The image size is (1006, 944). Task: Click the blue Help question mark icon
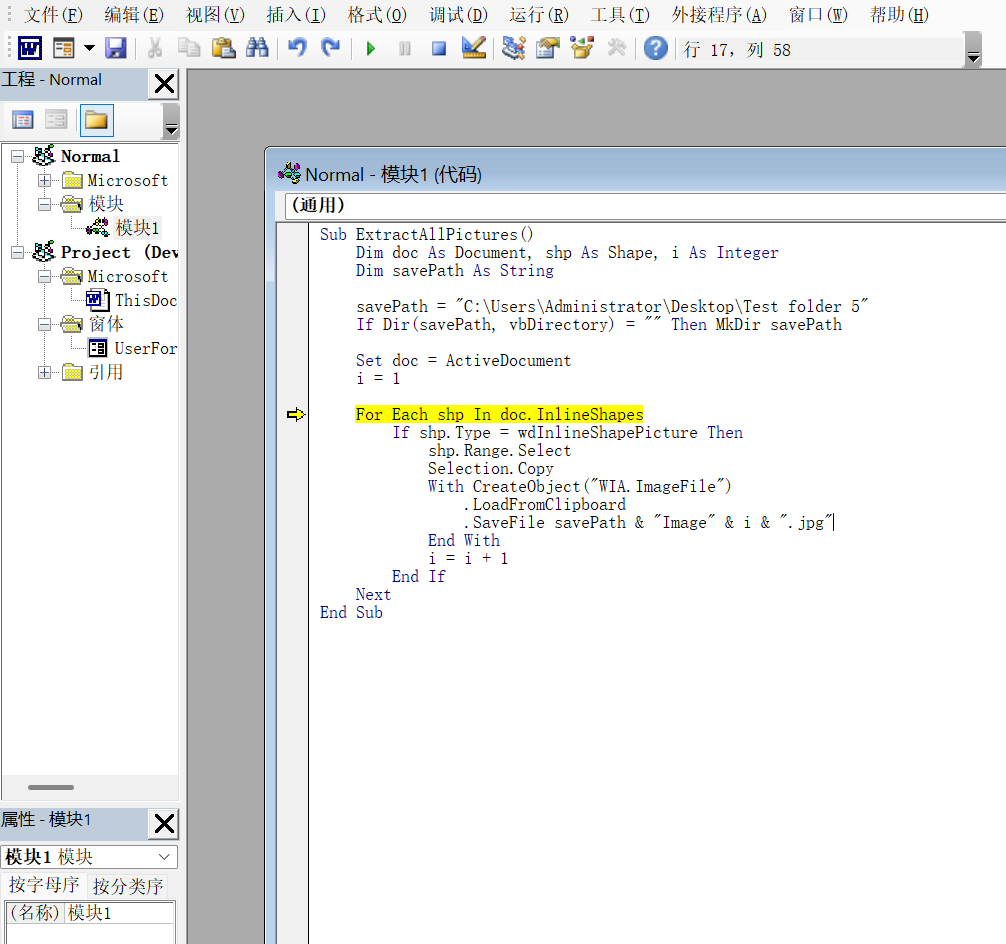(655, 48)
